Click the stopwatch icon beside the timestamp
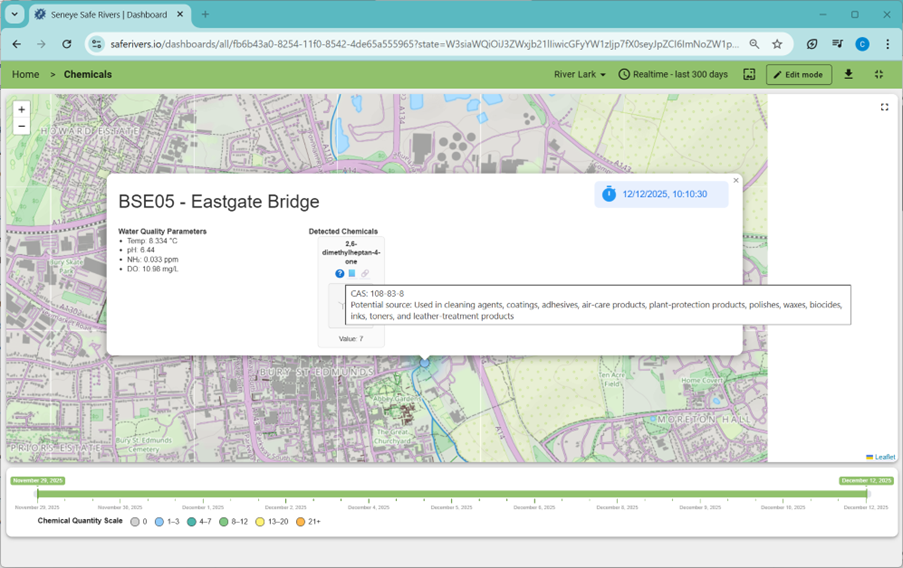Image resolution: width=903 pixels, height=568 pixels. 609,194
